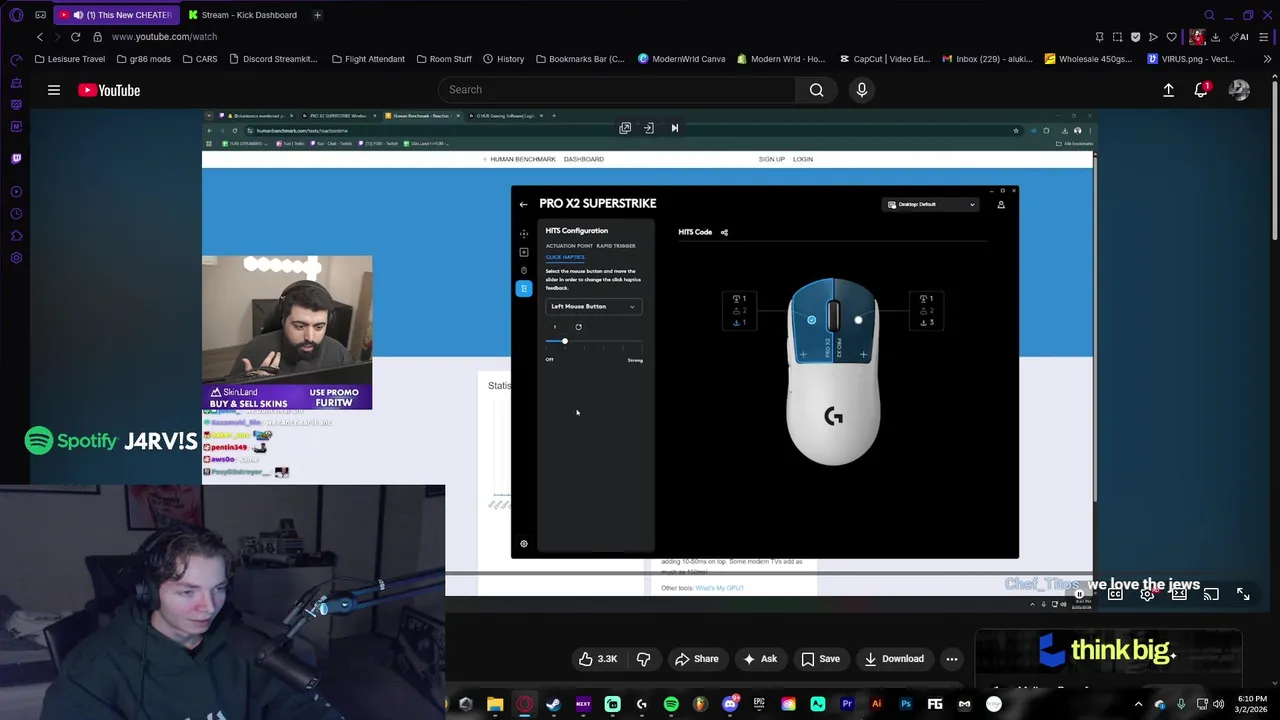
Task: Open the Leisure Travel bookmarks folder
Action: click(x=69, y=59)
